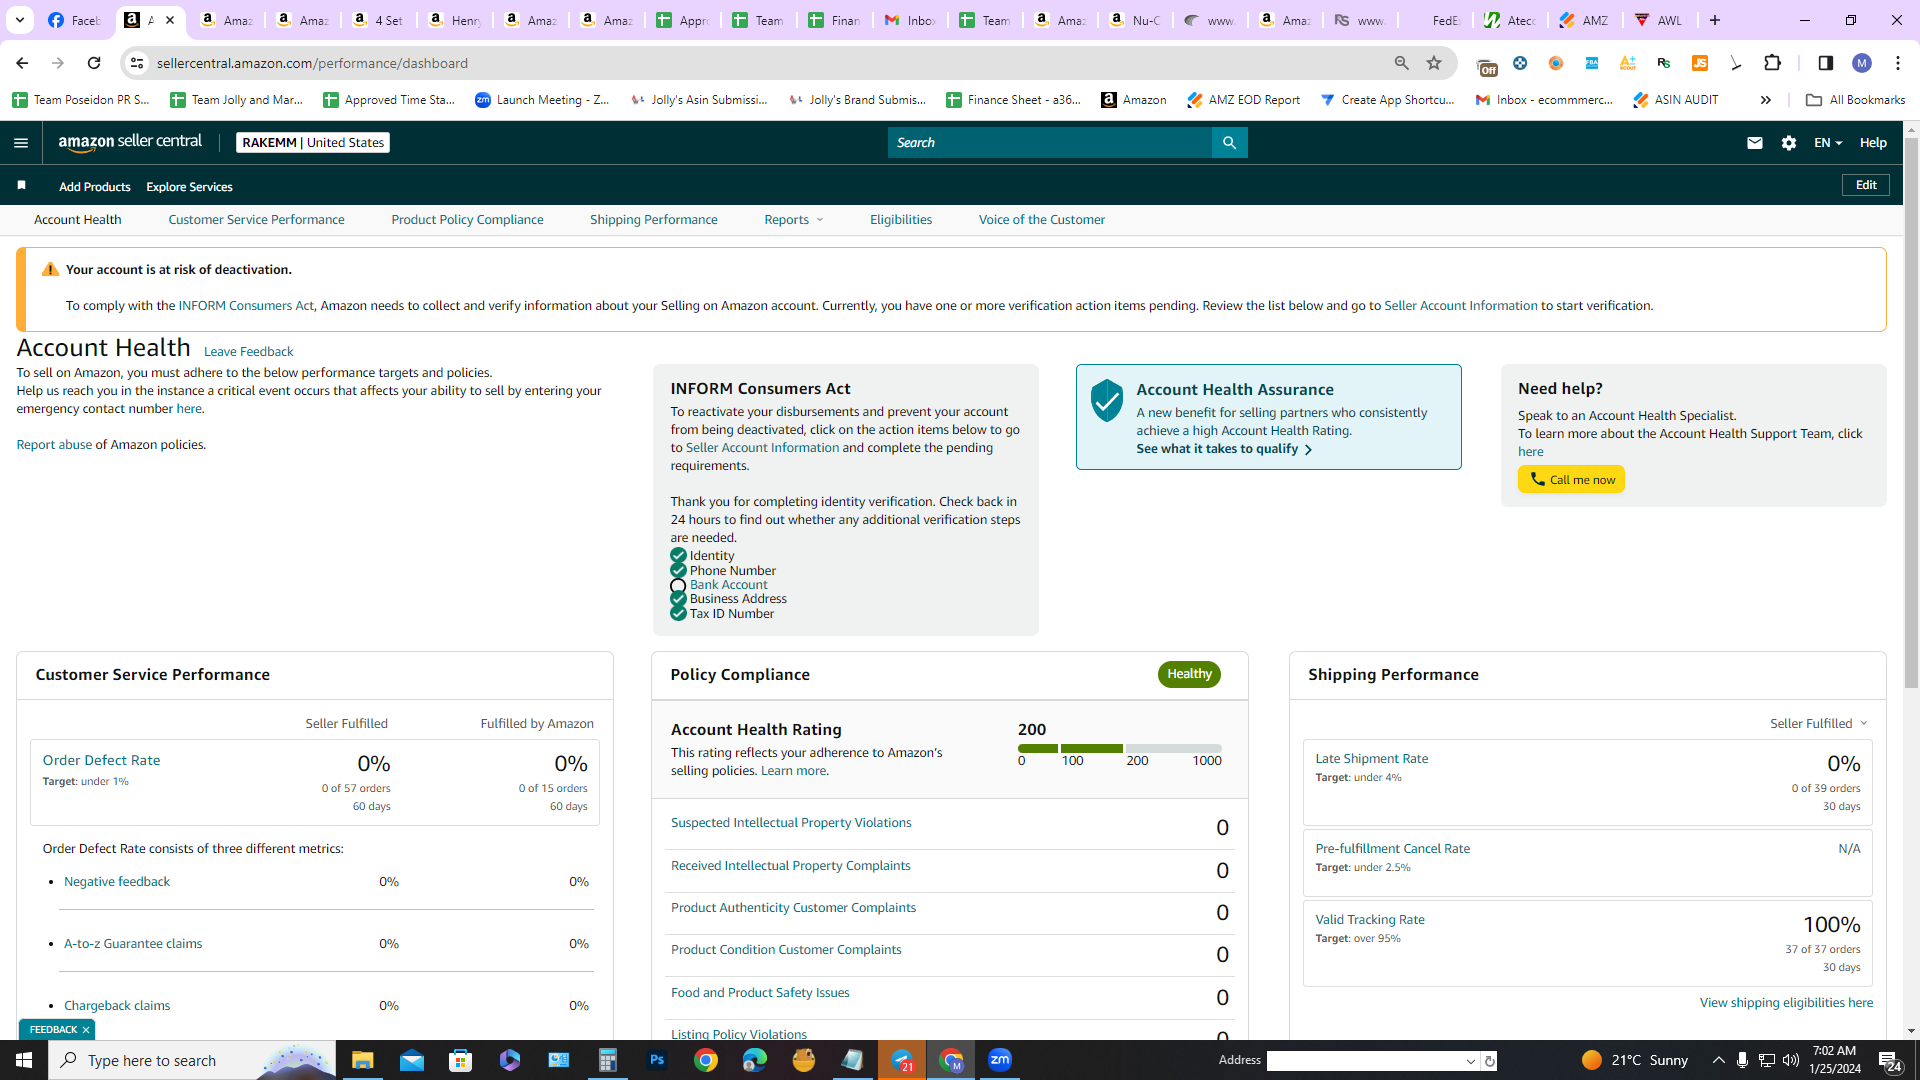Click the browser back arrow
Image resolution: width=1920 pixels, height=1080 pixels.
pyautogui.click(x=22, y=63)
